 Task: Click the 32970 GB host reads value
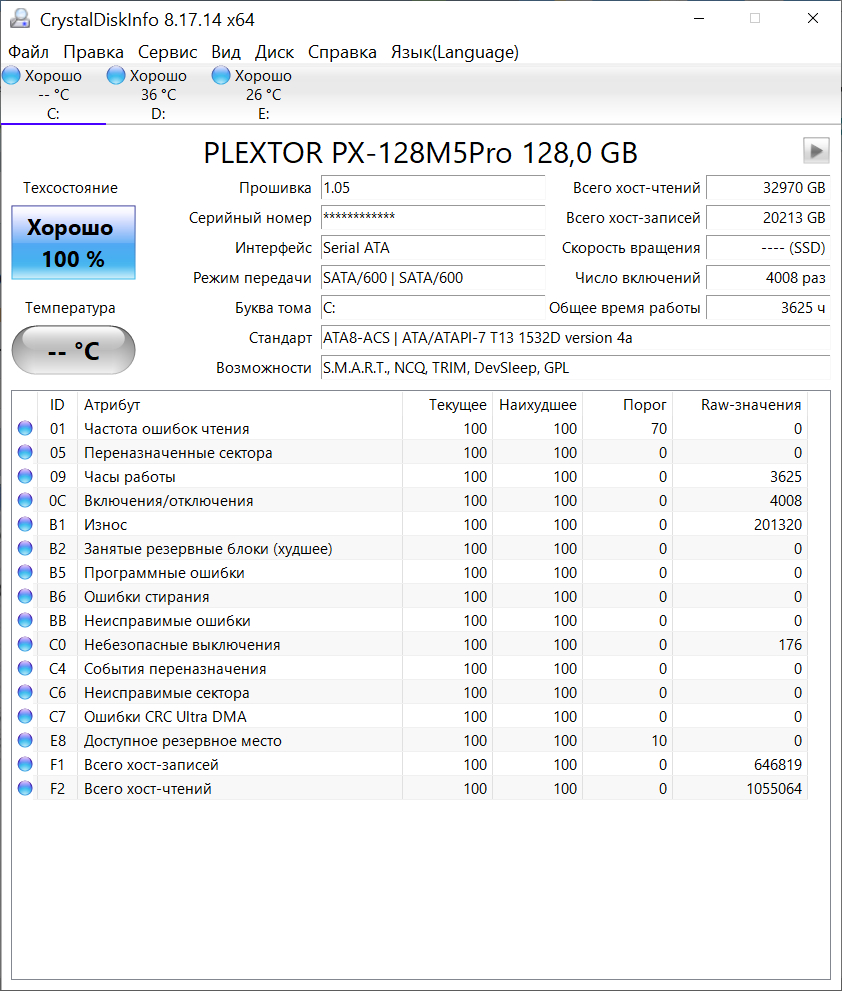pyautogui.click(x=768, y=188)
